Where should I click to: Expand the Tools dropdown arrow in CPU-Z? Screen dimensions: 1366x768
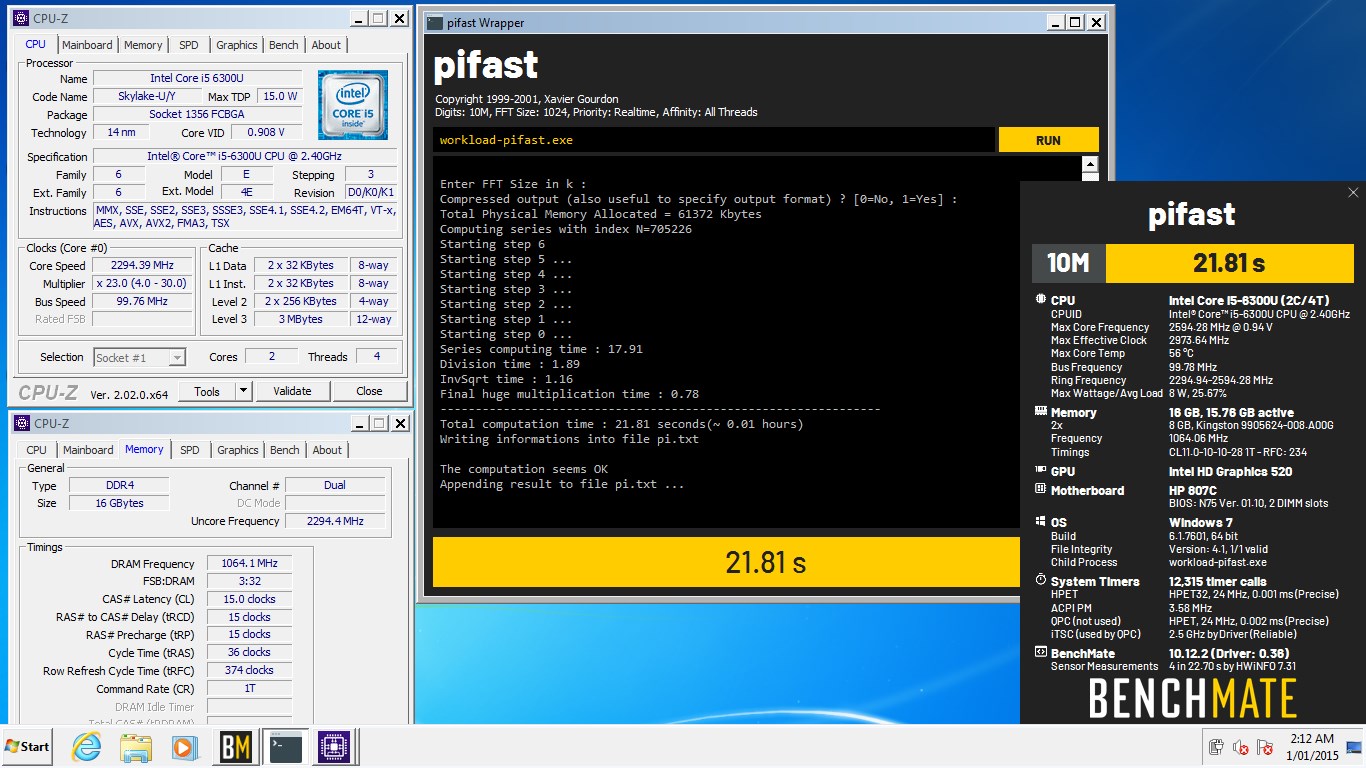[243, 391]
